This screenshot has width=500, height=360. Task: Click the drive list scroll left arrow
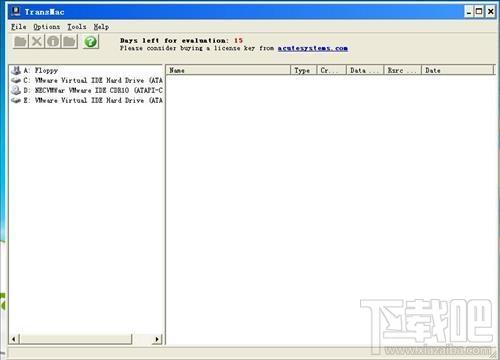point(14,339)
